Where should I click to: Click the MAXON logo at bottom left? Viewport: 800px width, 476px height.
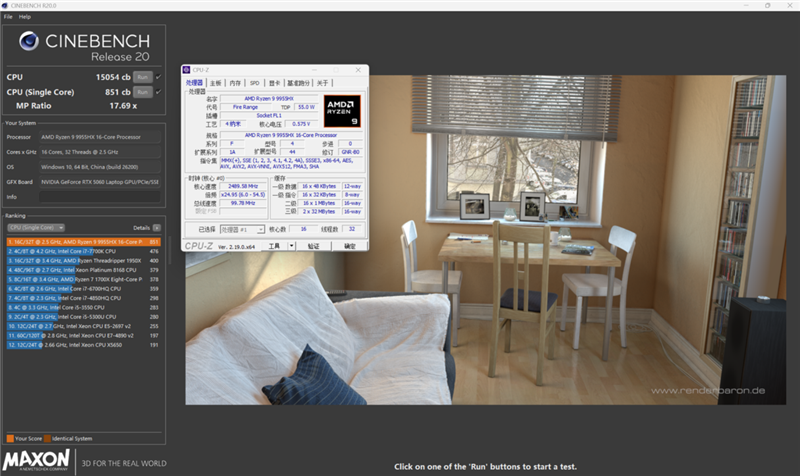click(36, 460)
